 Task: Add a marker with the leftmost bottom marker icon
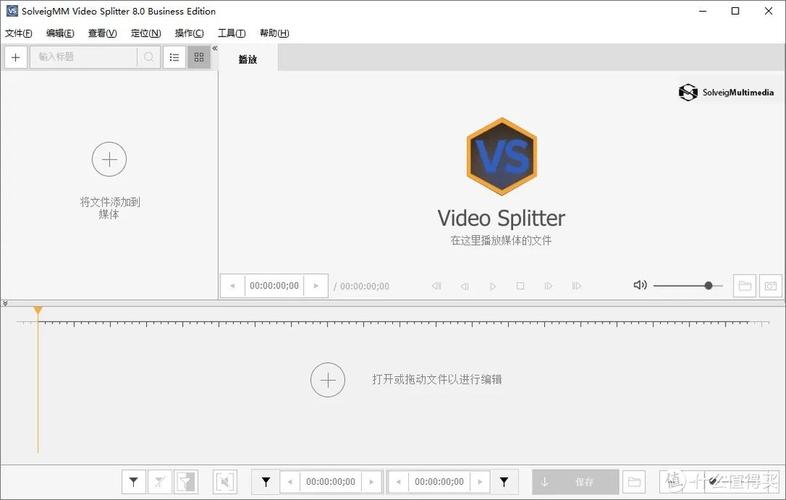134,482
